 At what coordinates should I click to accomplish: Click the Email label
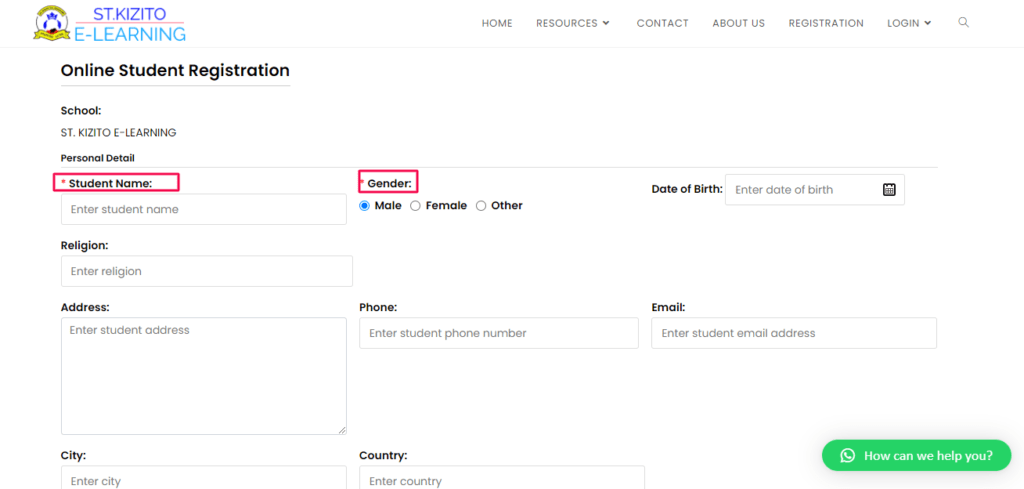[668, 307]
